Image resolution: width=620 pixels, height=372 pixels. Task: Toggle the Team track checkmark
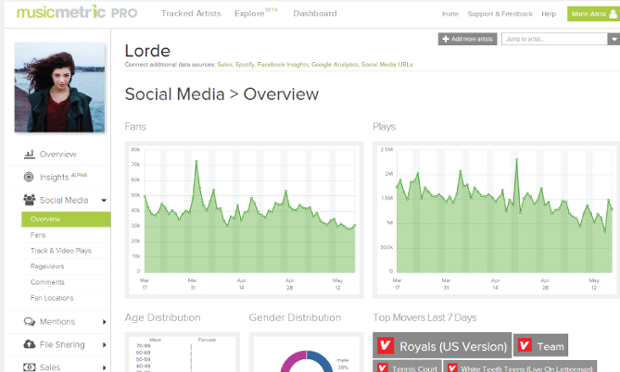[525, 345]
